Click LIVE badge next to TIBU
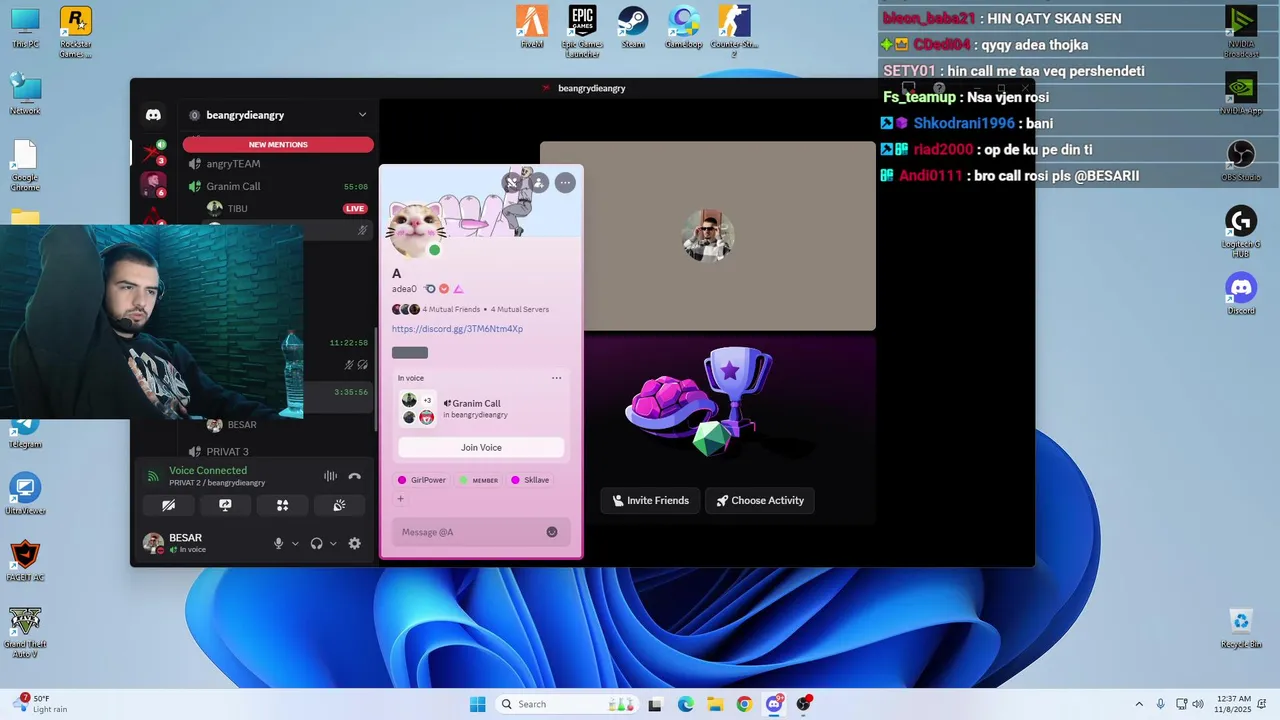 [355, 208]
